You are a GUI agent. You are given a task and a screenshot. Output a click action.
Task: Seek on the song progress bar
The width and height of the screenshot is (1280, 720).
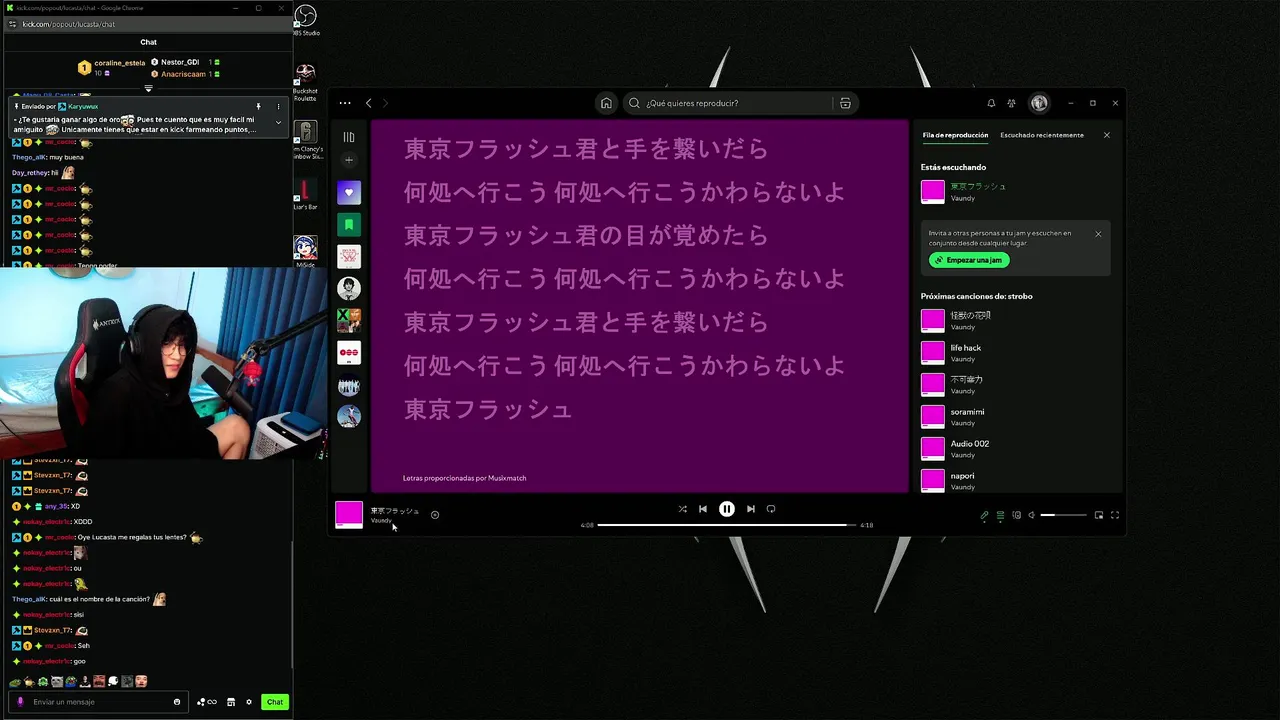click(x=727, y=525)
